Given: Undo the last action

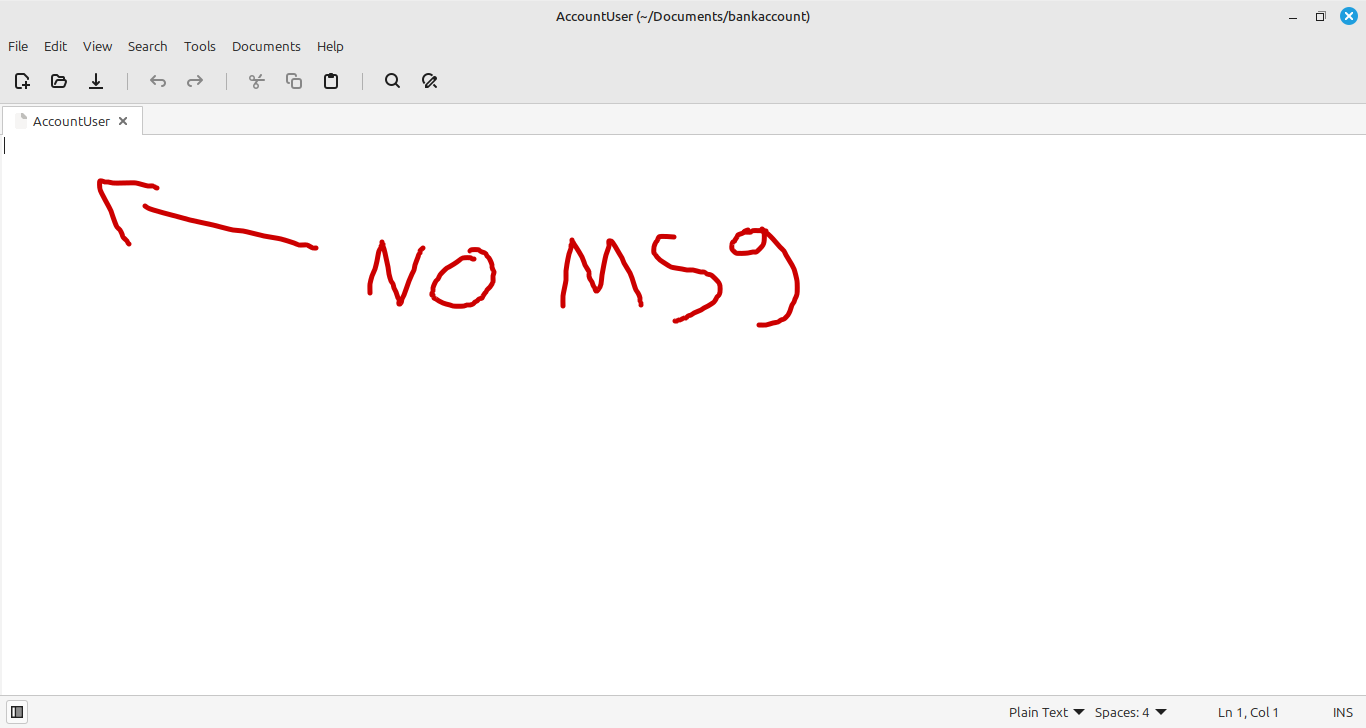Looking at the screenshot, I should point(158,81).
